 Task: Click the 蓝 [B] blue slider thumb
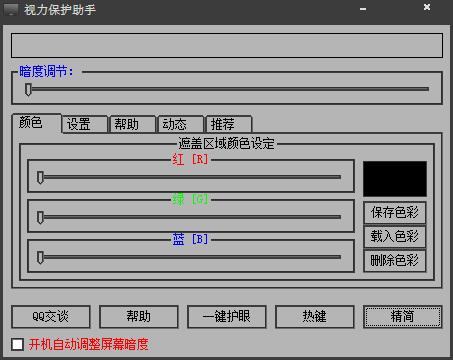40,258
